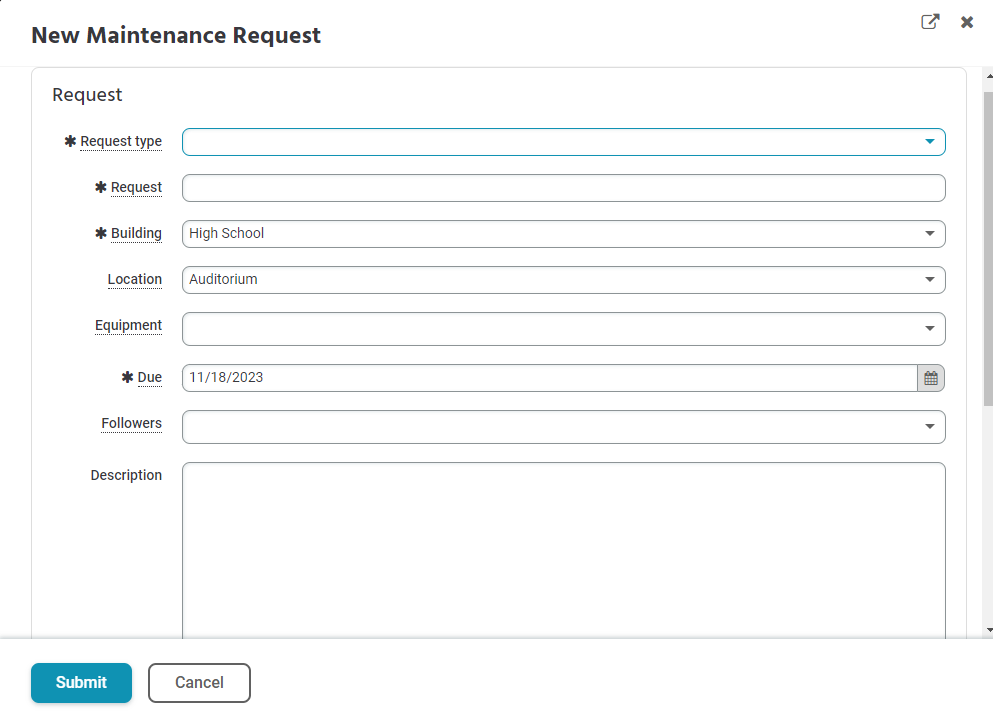This screenshot has width=993, height=720.
Task: Open the Location dropdown list
Action: coord(930,280)
